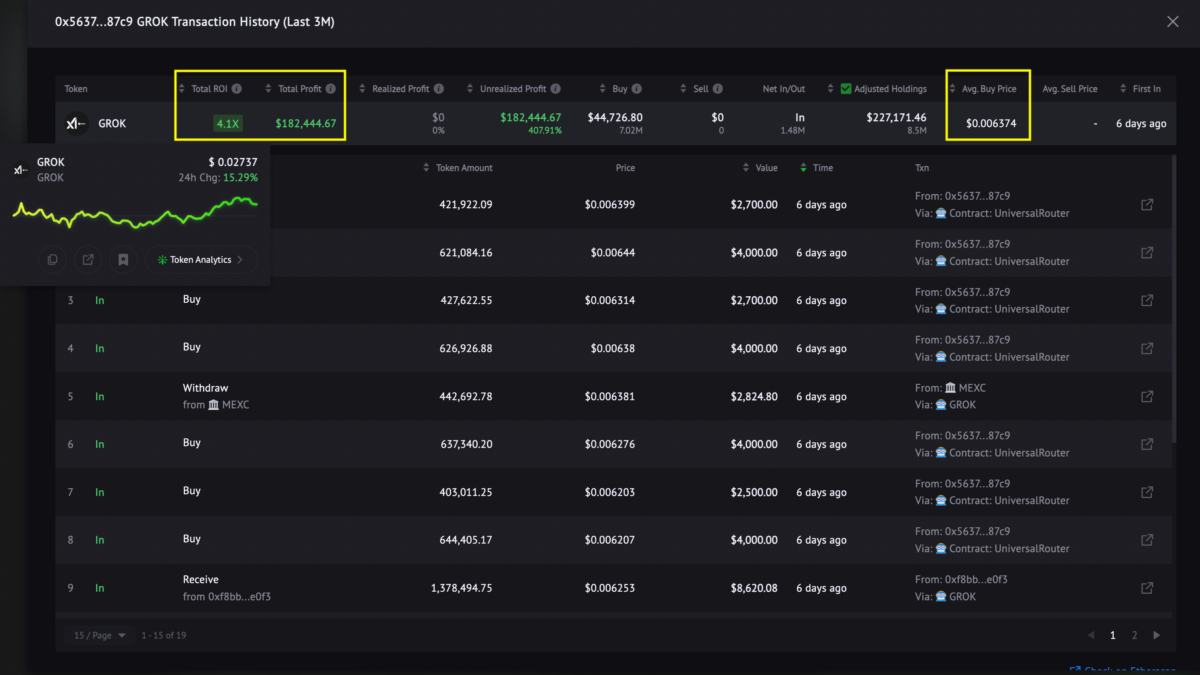This screenshot has height=675, width=1200.
Task: Sort by Realized Profit column
Action: coord(363,89)
